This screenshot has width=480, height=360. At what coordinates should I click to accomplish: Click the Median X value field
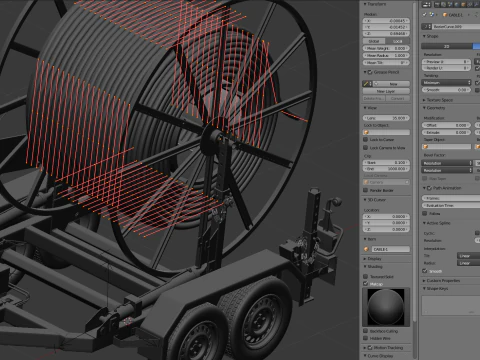(386, 21)
